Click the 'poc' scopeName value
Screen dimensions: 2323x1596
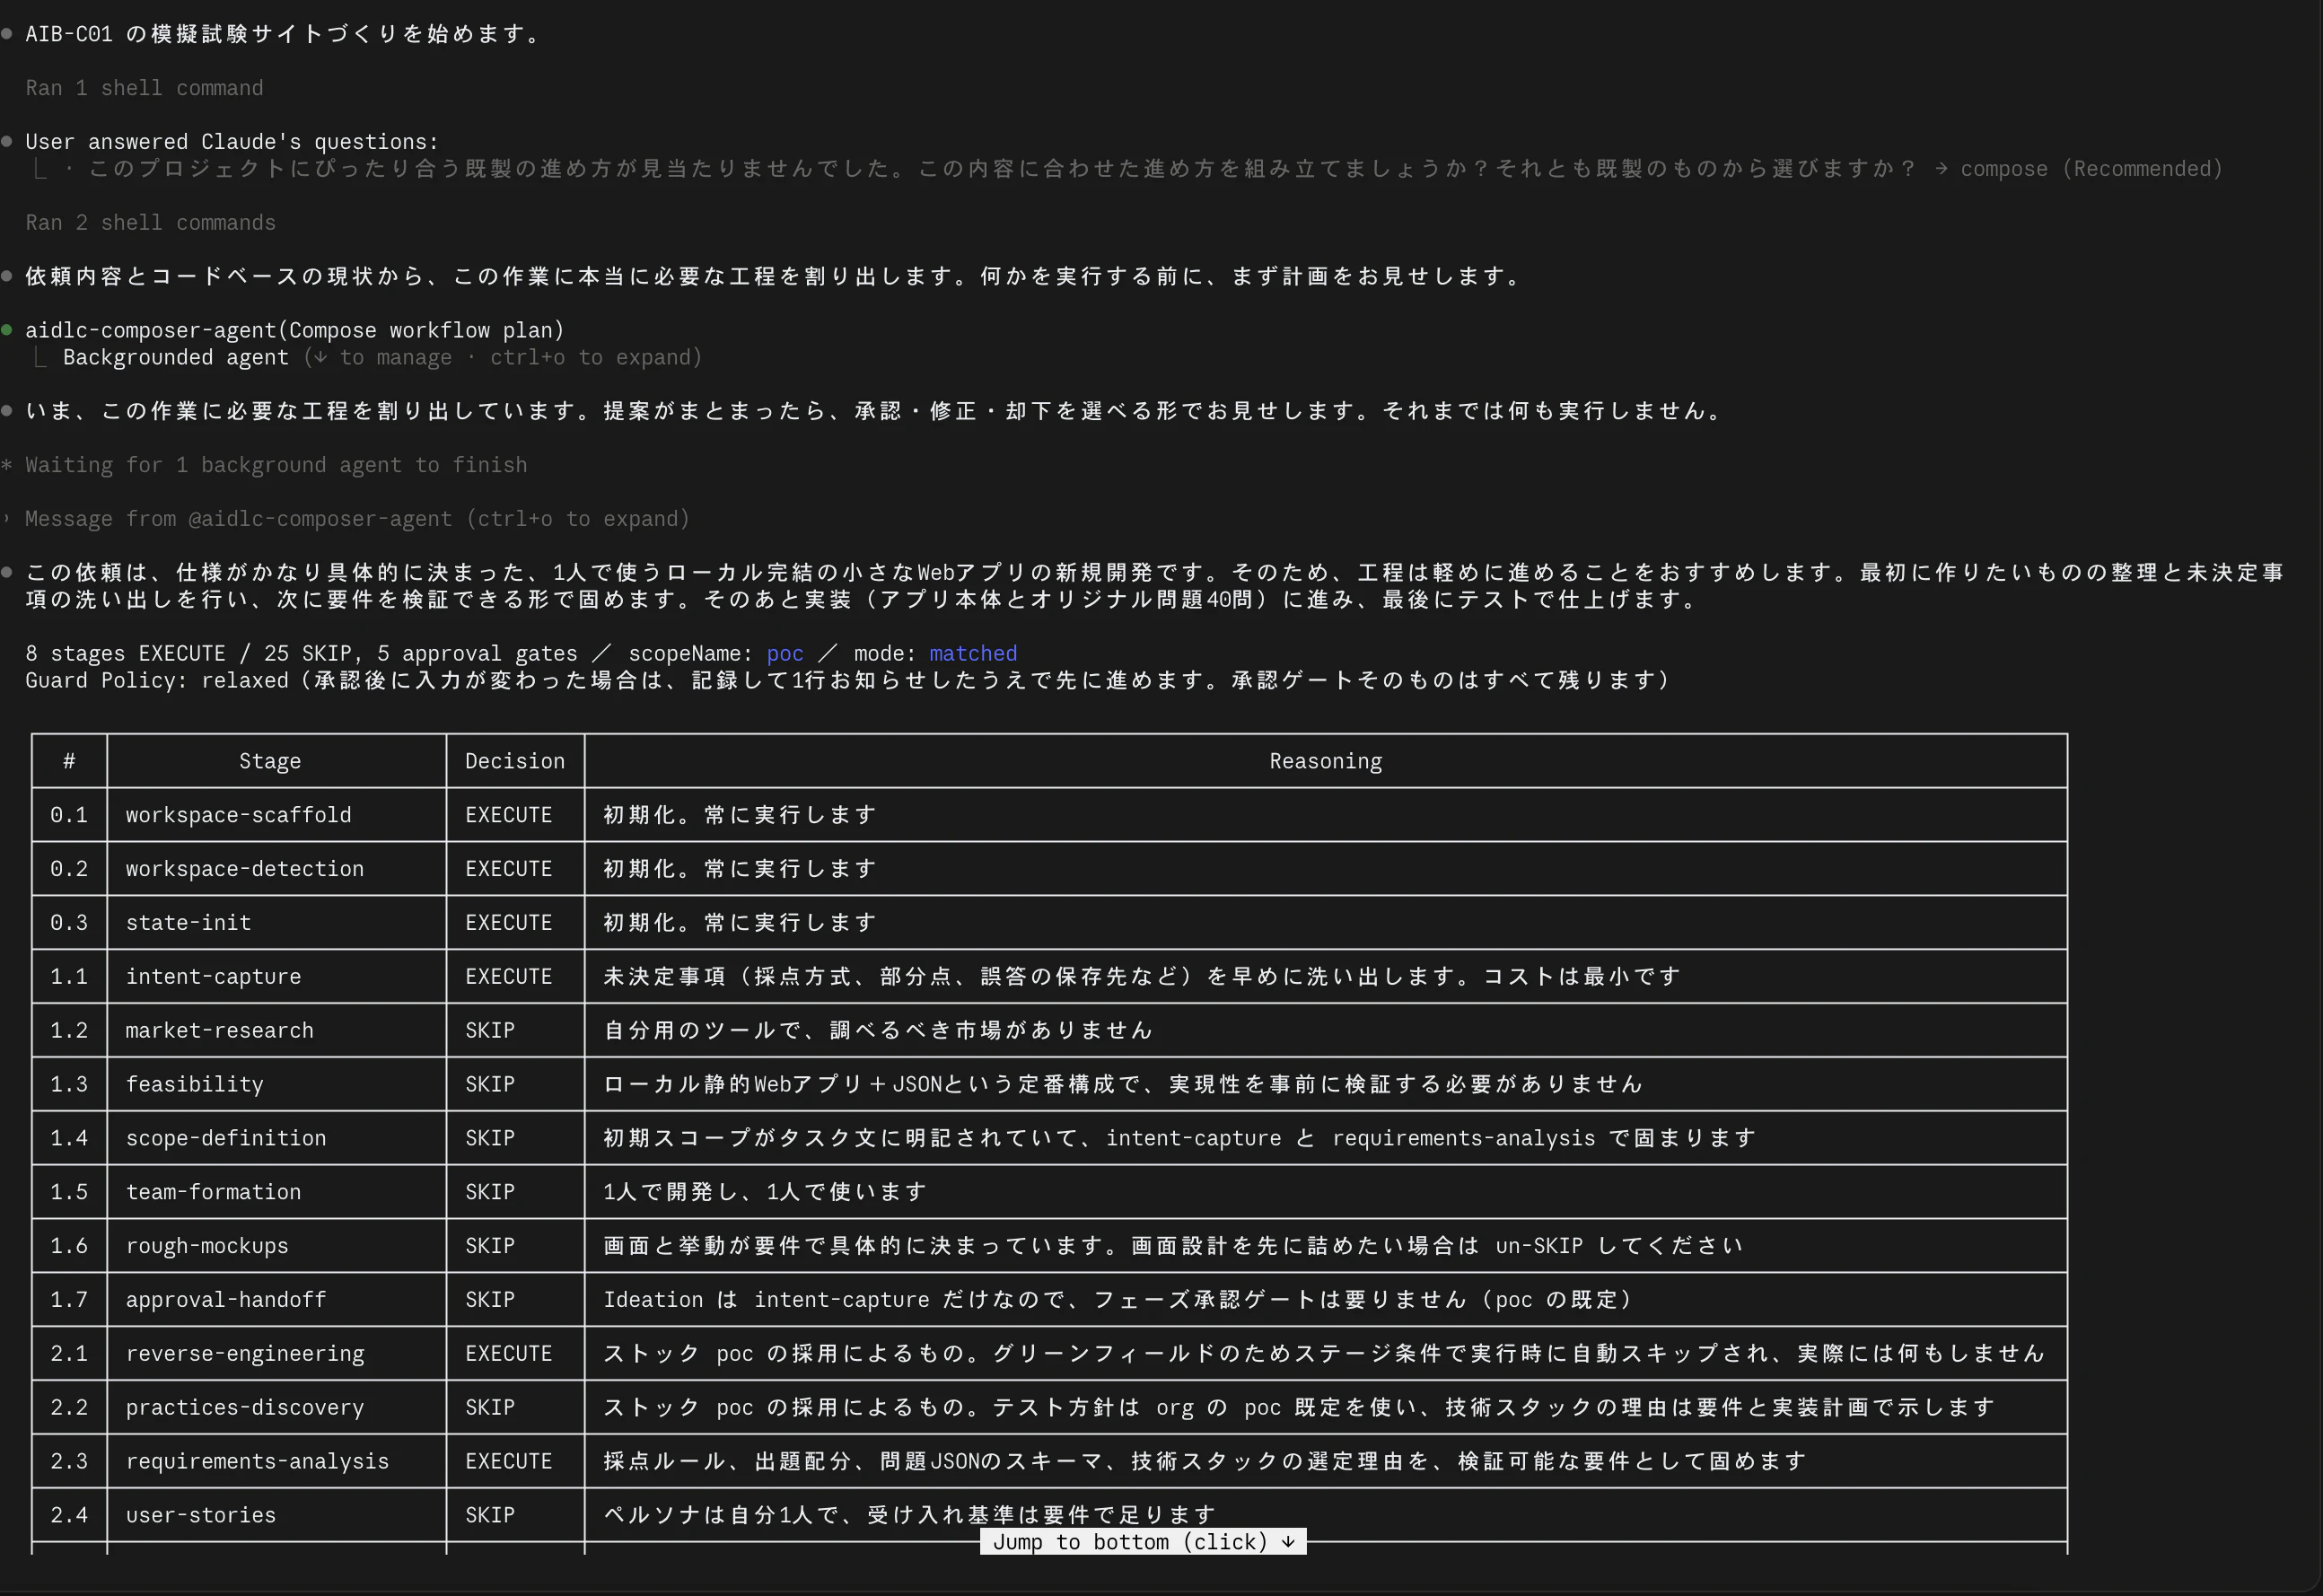[x=785, y=653]
